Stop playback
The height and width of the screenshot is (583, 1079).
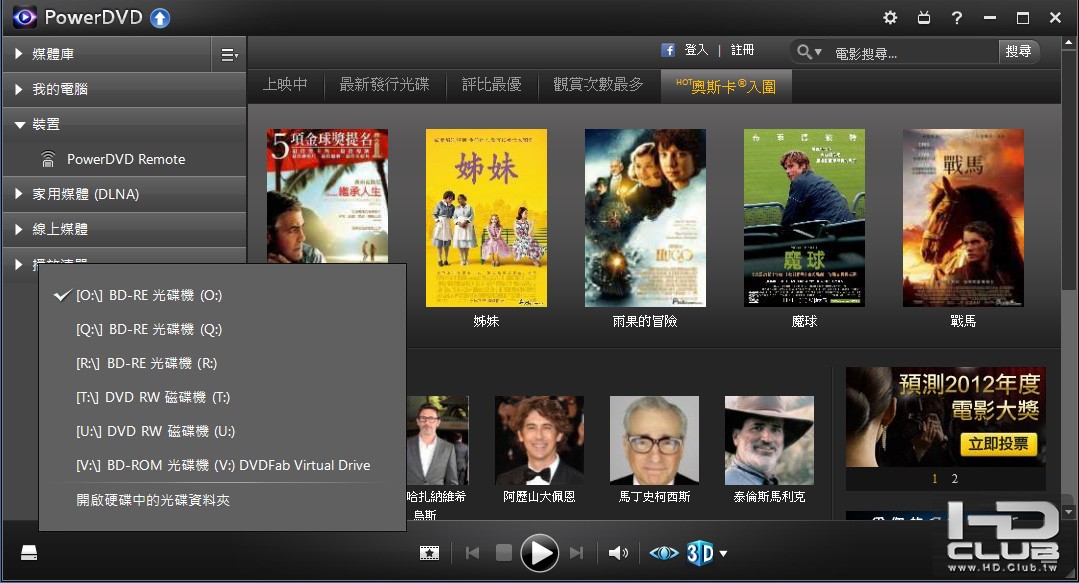point(504,553)
